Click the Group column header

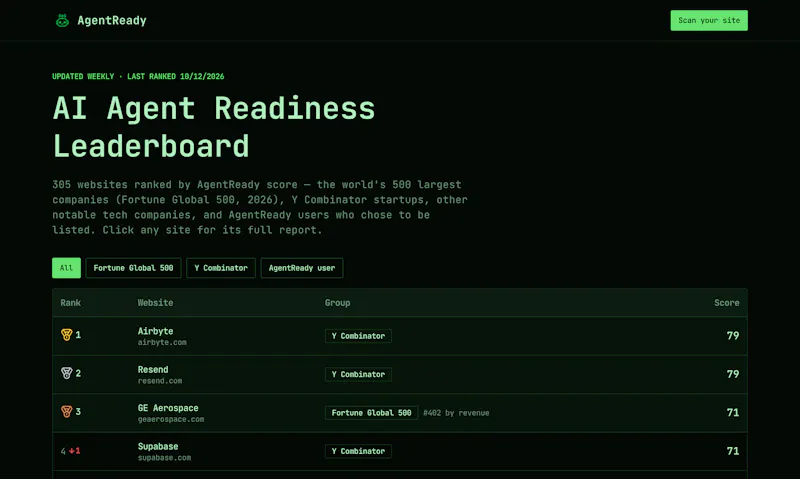[337, 302]
